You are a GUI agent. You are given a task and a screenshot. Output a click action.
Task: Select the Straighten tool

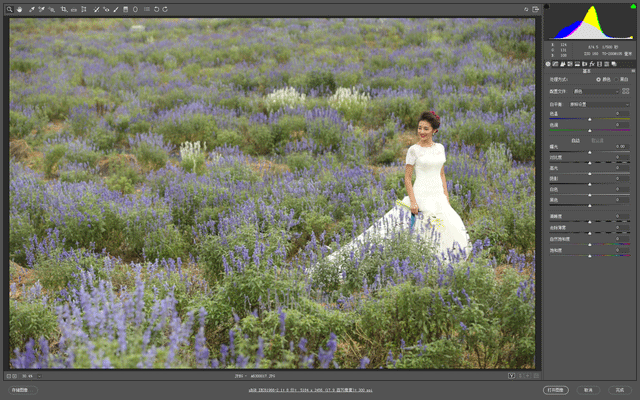[x=74, y=9]
